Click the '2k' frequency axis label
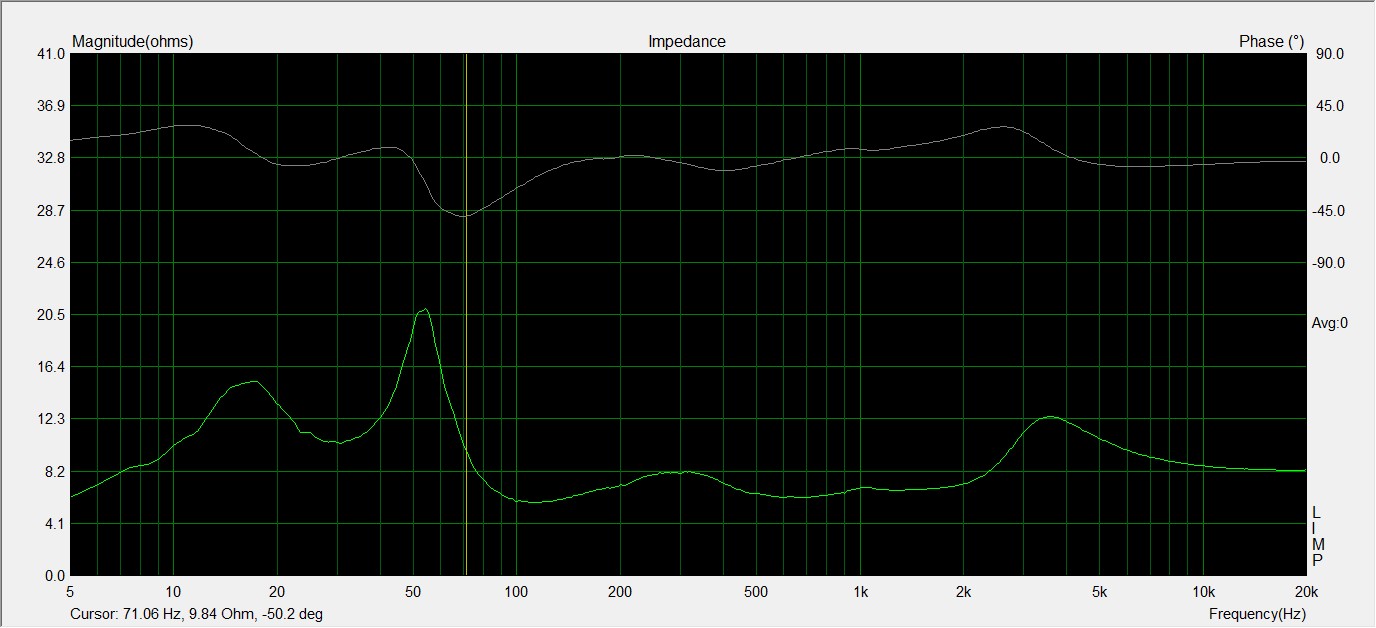 963,590
